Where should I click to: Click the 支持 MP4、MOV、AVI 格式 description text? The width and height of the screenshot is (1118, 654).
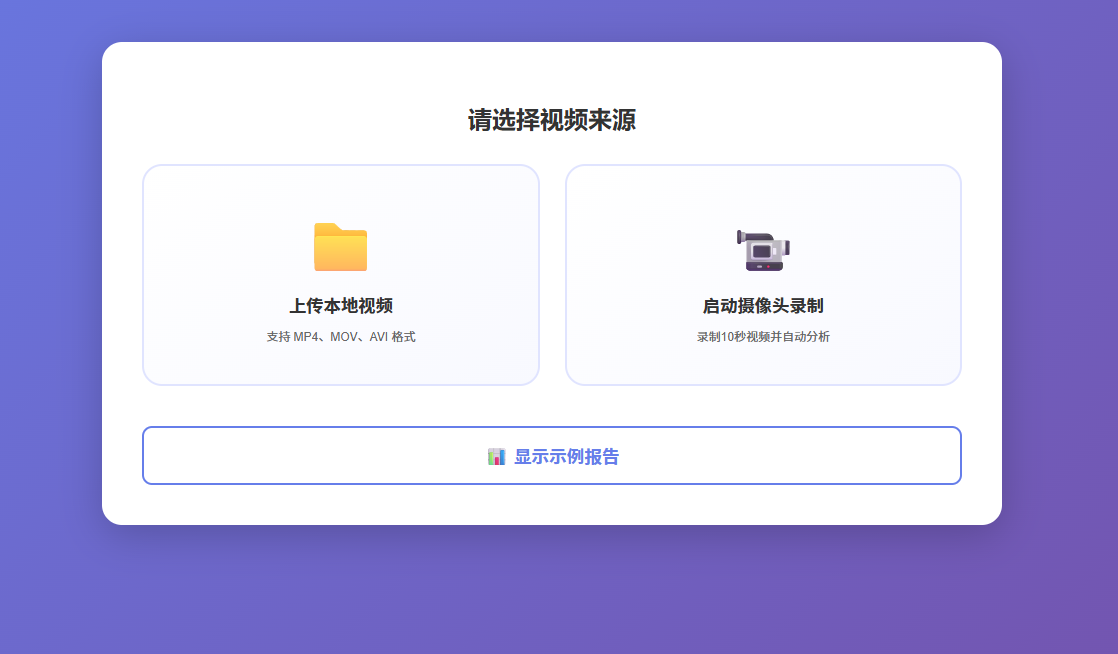pyautogui.click(x=340, y=337)
